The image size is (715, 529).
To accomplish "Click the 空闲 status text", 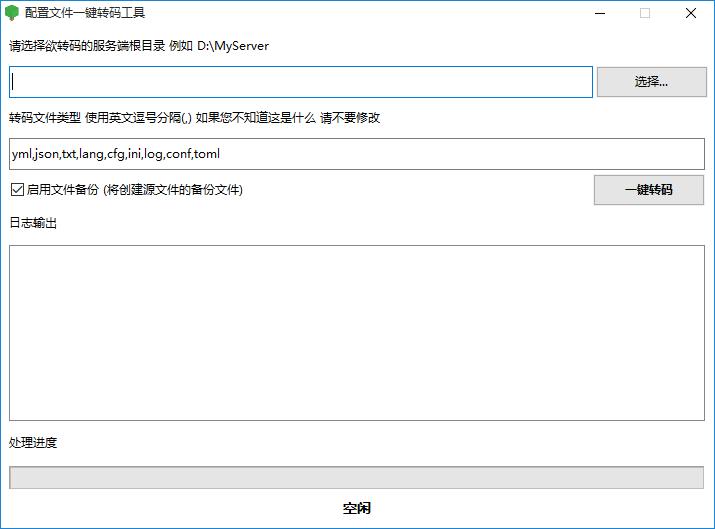I will point(357,508).
